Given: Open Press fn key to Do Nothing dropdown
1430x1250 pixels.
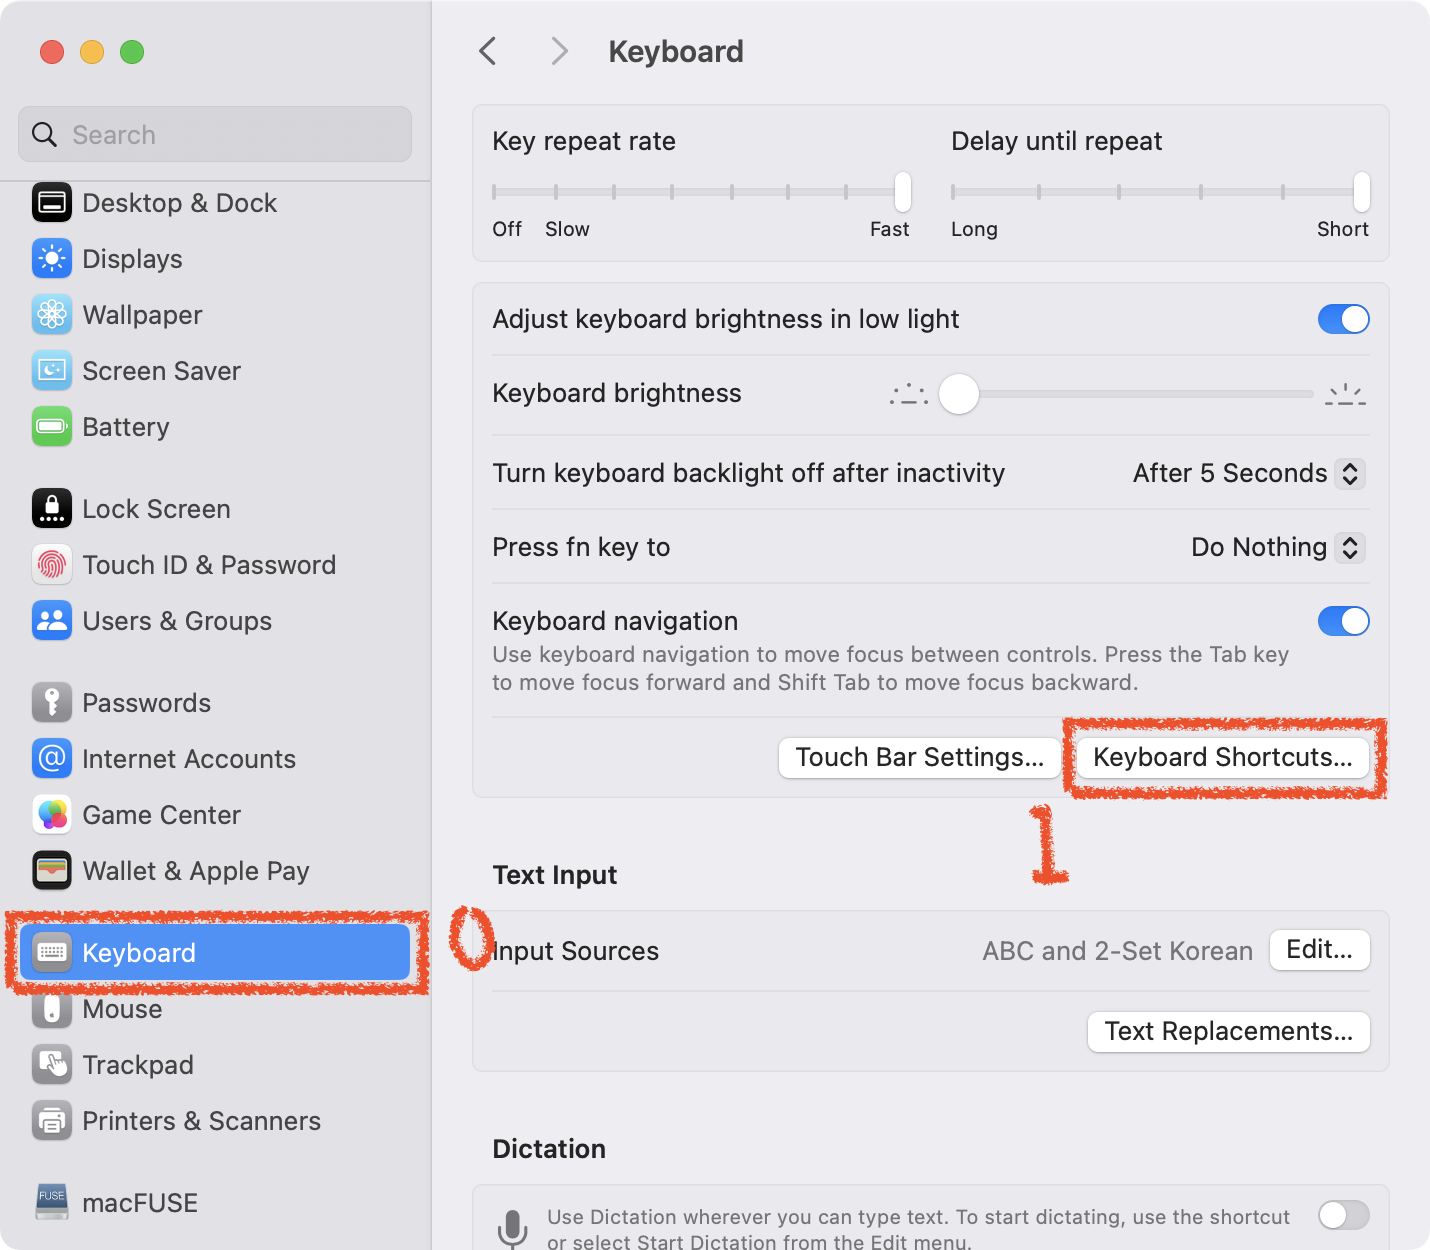Looking at the screenshot, I should pyautogui.click(x=1277, y=547).
